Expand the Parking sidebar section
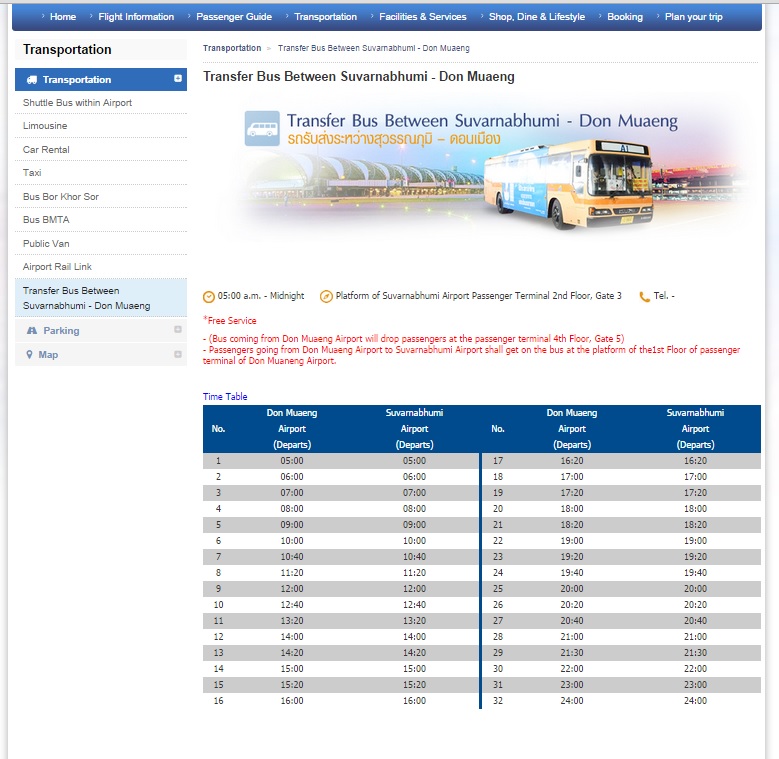Screen dimensions: 779x759 [178, 329]
